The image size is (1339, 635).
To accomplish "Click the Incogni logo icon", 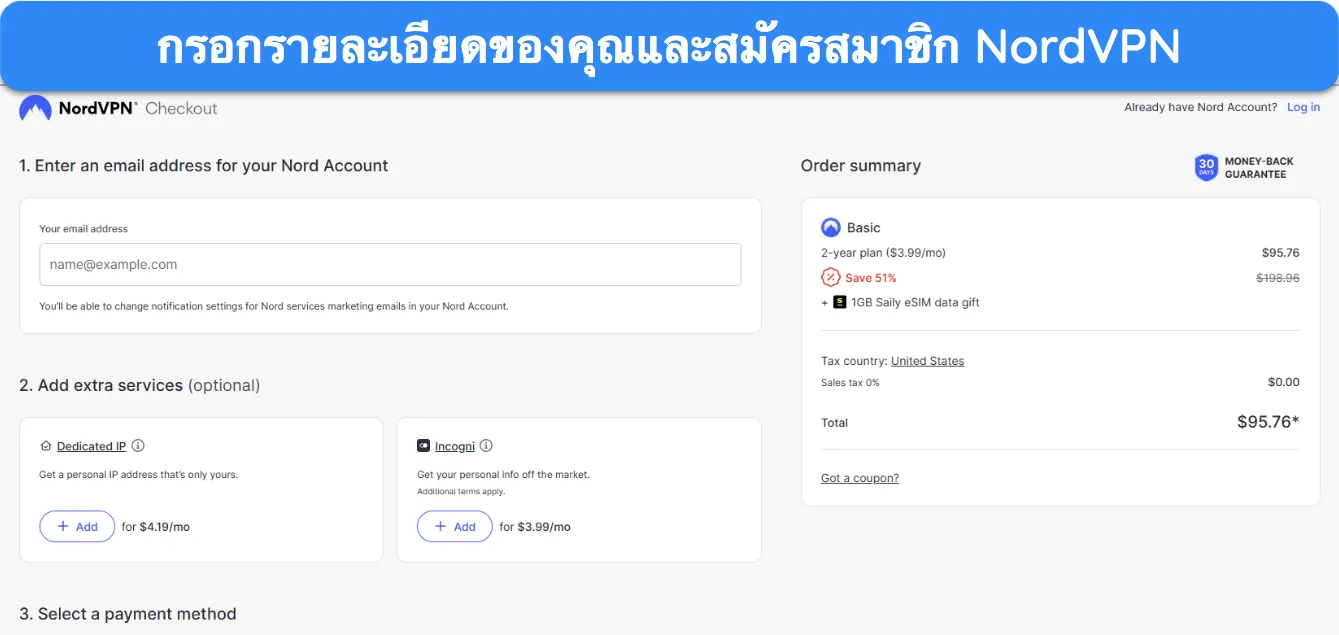I will [424, 446].
